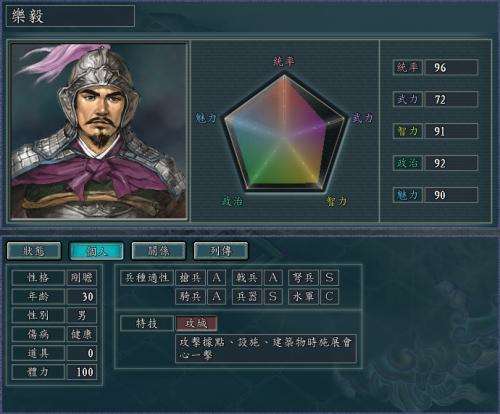Select the 統率 stat value 96
This screenshot has height=414, width=500.
click(x=451, y=67)
